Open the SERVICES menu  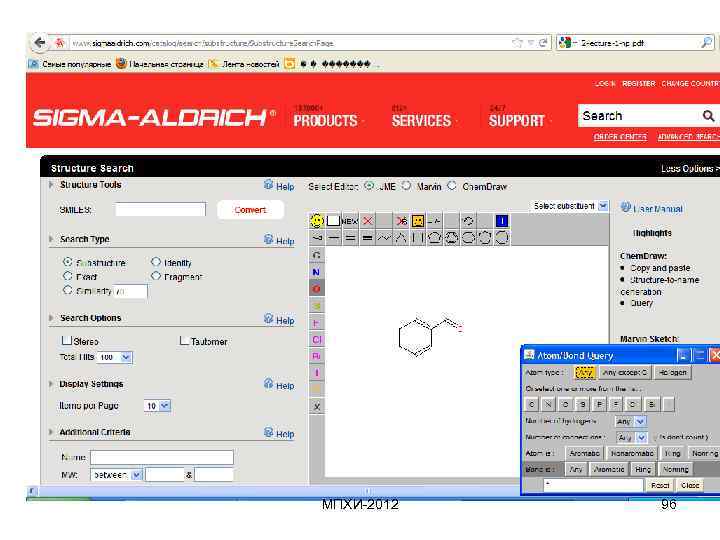tap(422, 121)
